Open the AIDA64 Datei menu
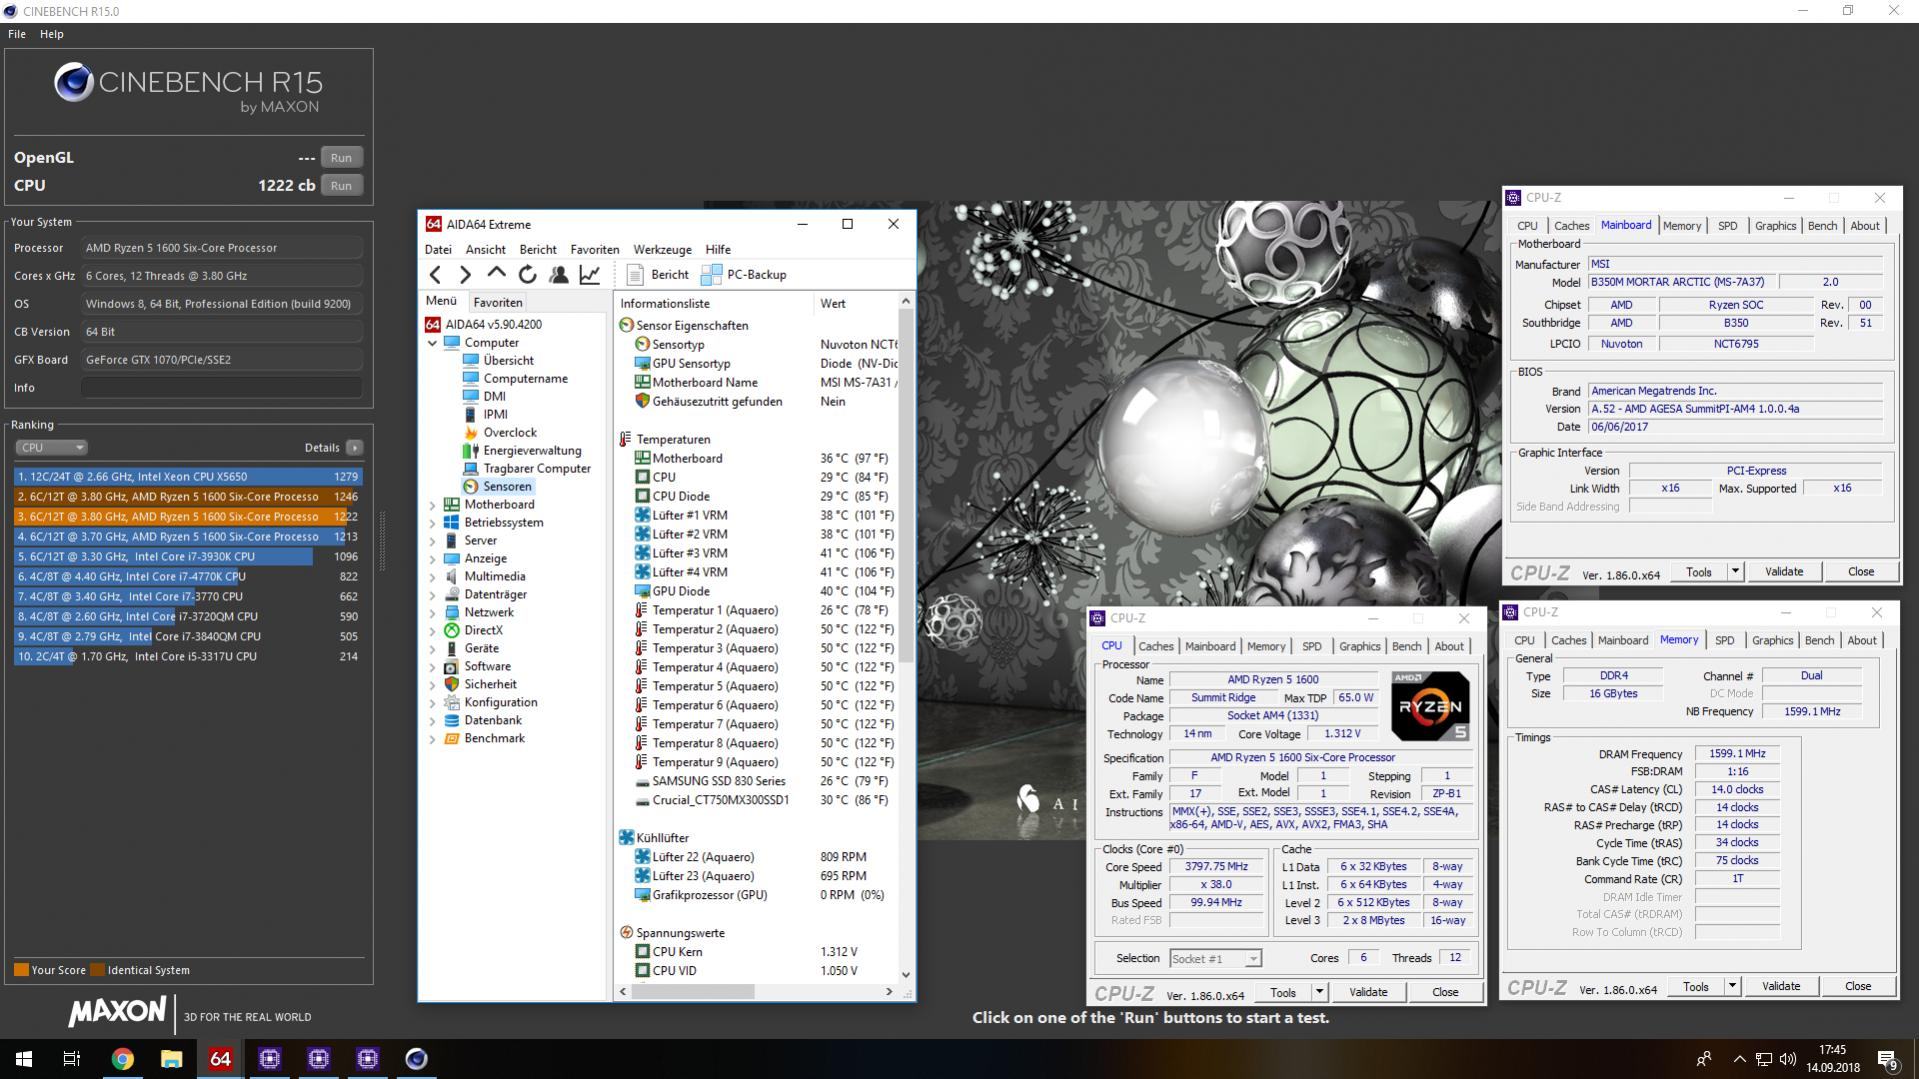The width and height of the screenshot is (1919, 1079). pyautogui.click(x=438, y=250)
